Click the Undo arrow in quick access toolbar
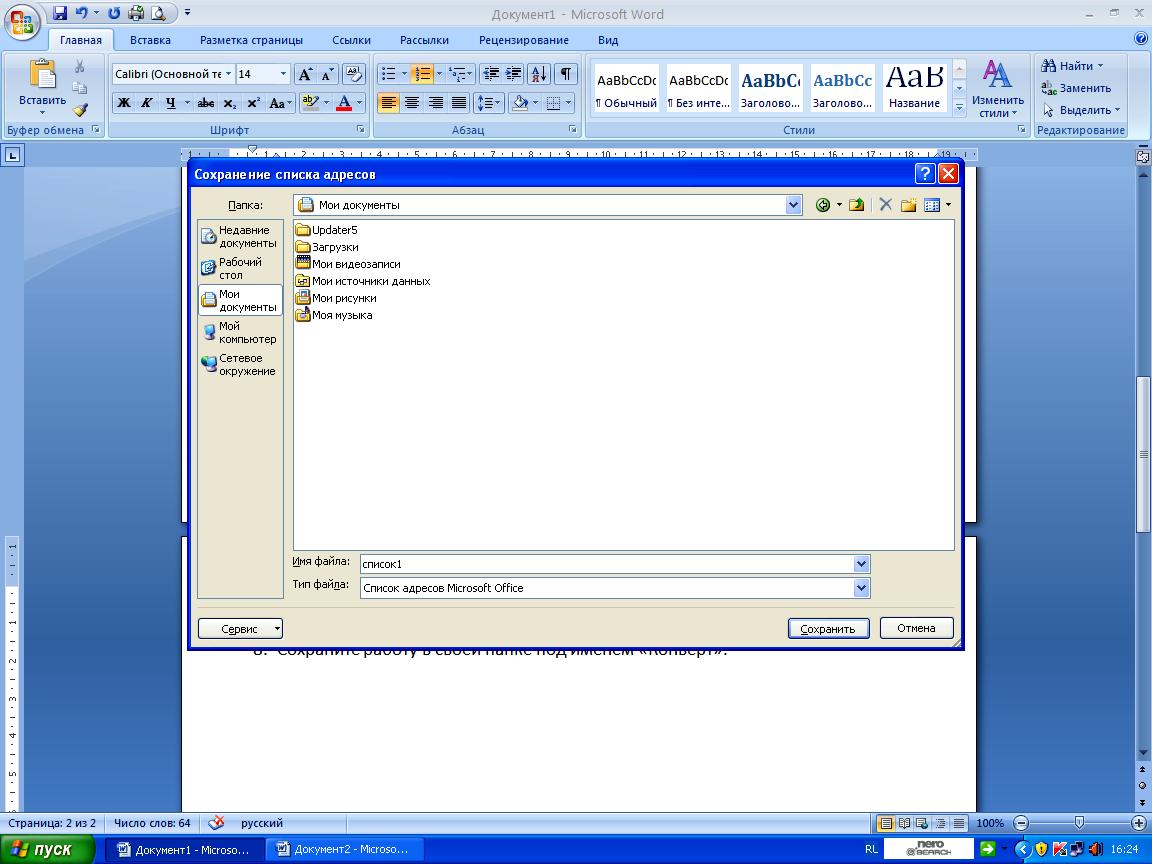 click(82, 13)
